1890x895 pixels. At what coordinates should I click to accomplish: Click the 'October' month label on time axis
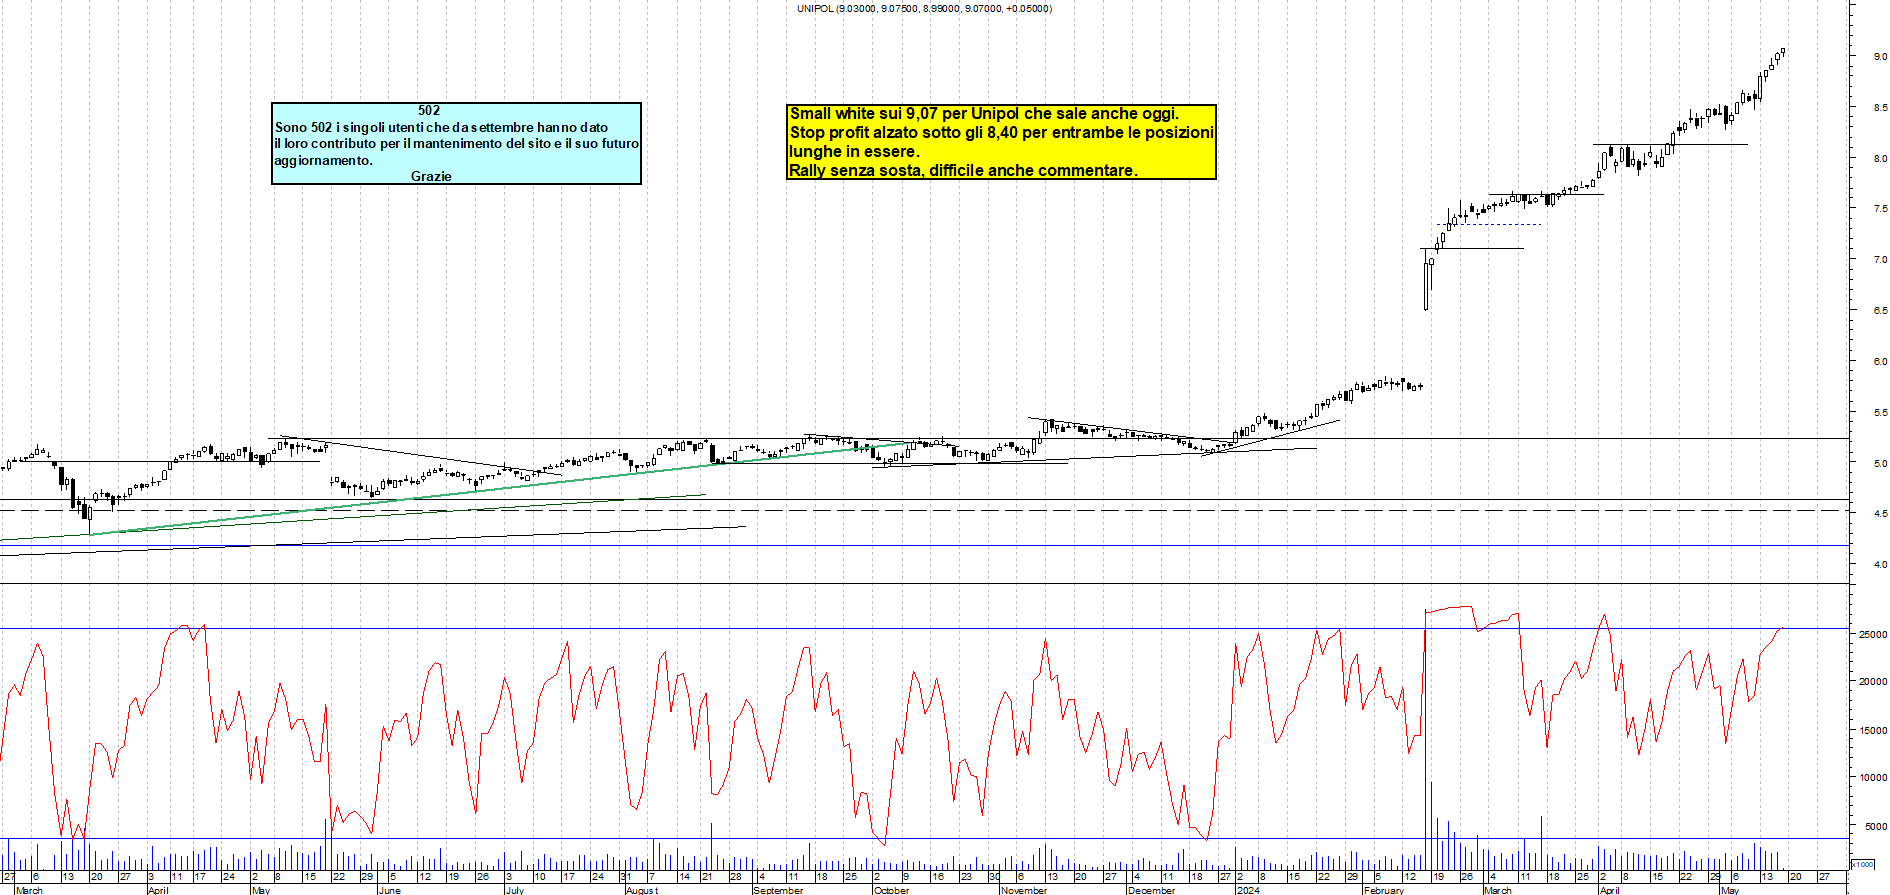[892, 890]
